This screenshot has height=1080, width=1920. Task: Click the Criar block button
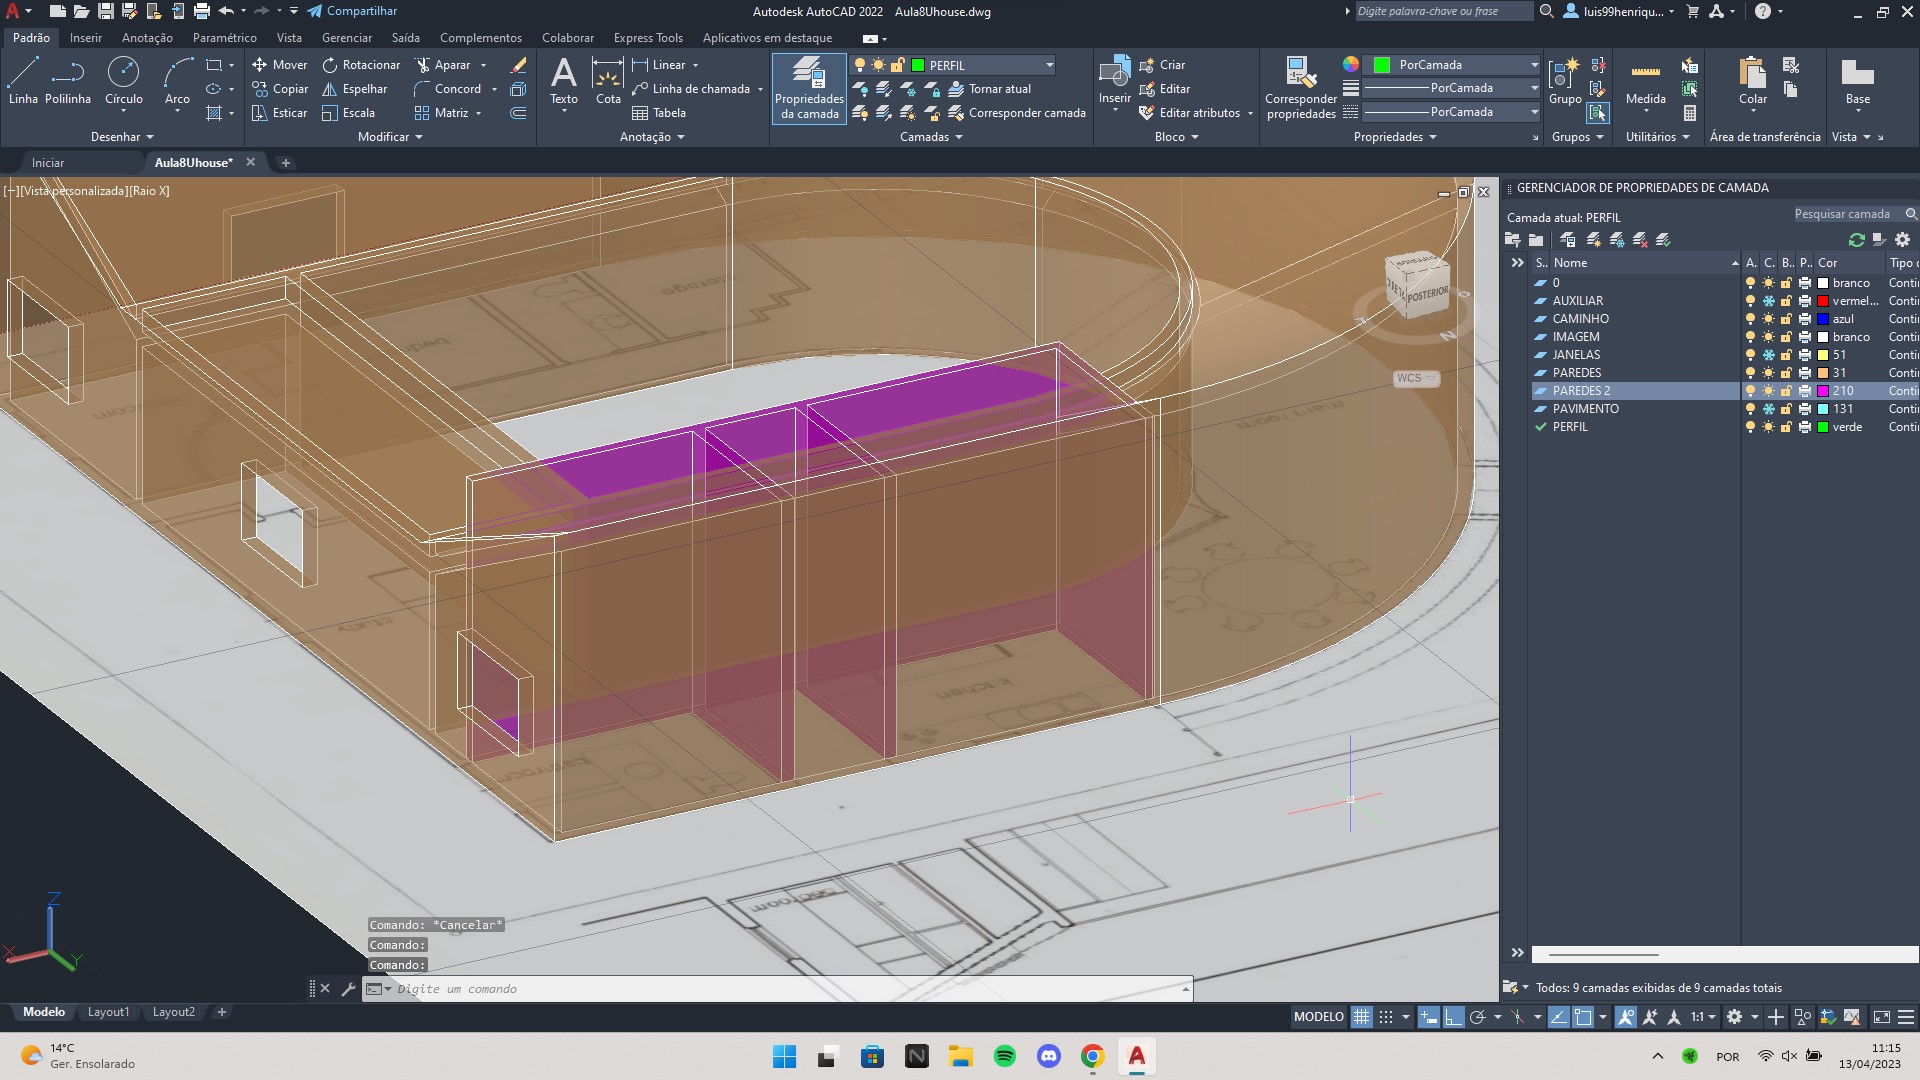pyautogui.click(x=1161, y=65)
